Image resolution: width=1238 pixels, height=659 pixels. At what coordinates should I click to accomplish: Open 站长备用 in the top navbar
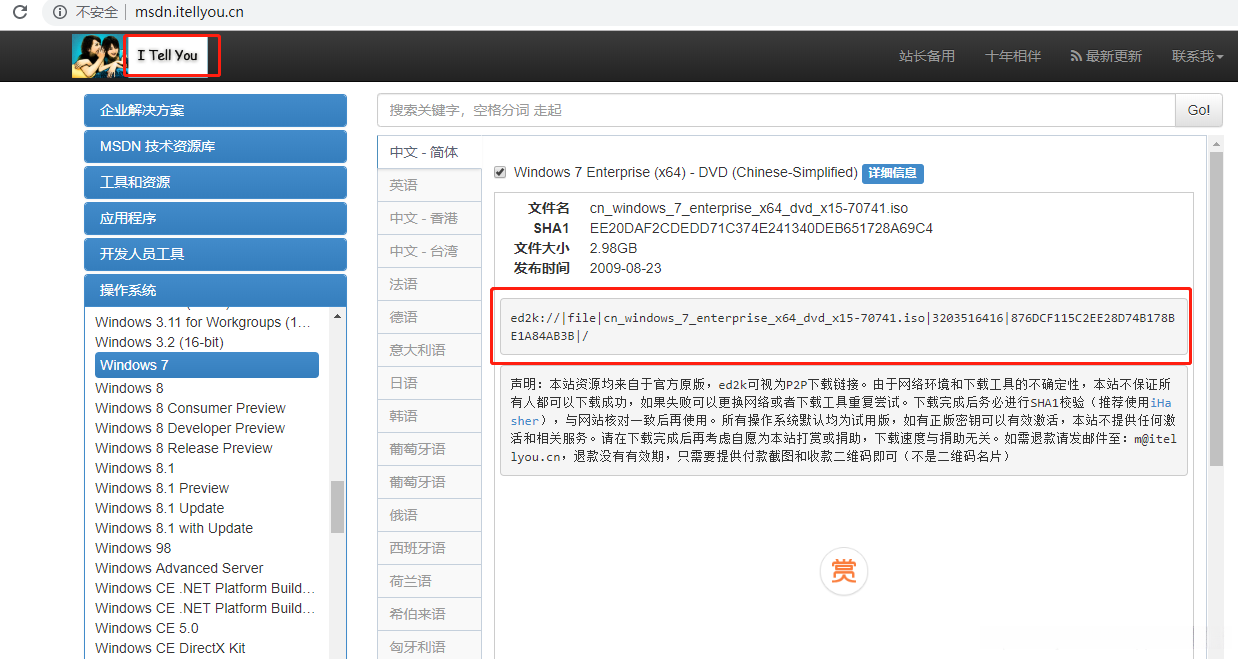927,56
